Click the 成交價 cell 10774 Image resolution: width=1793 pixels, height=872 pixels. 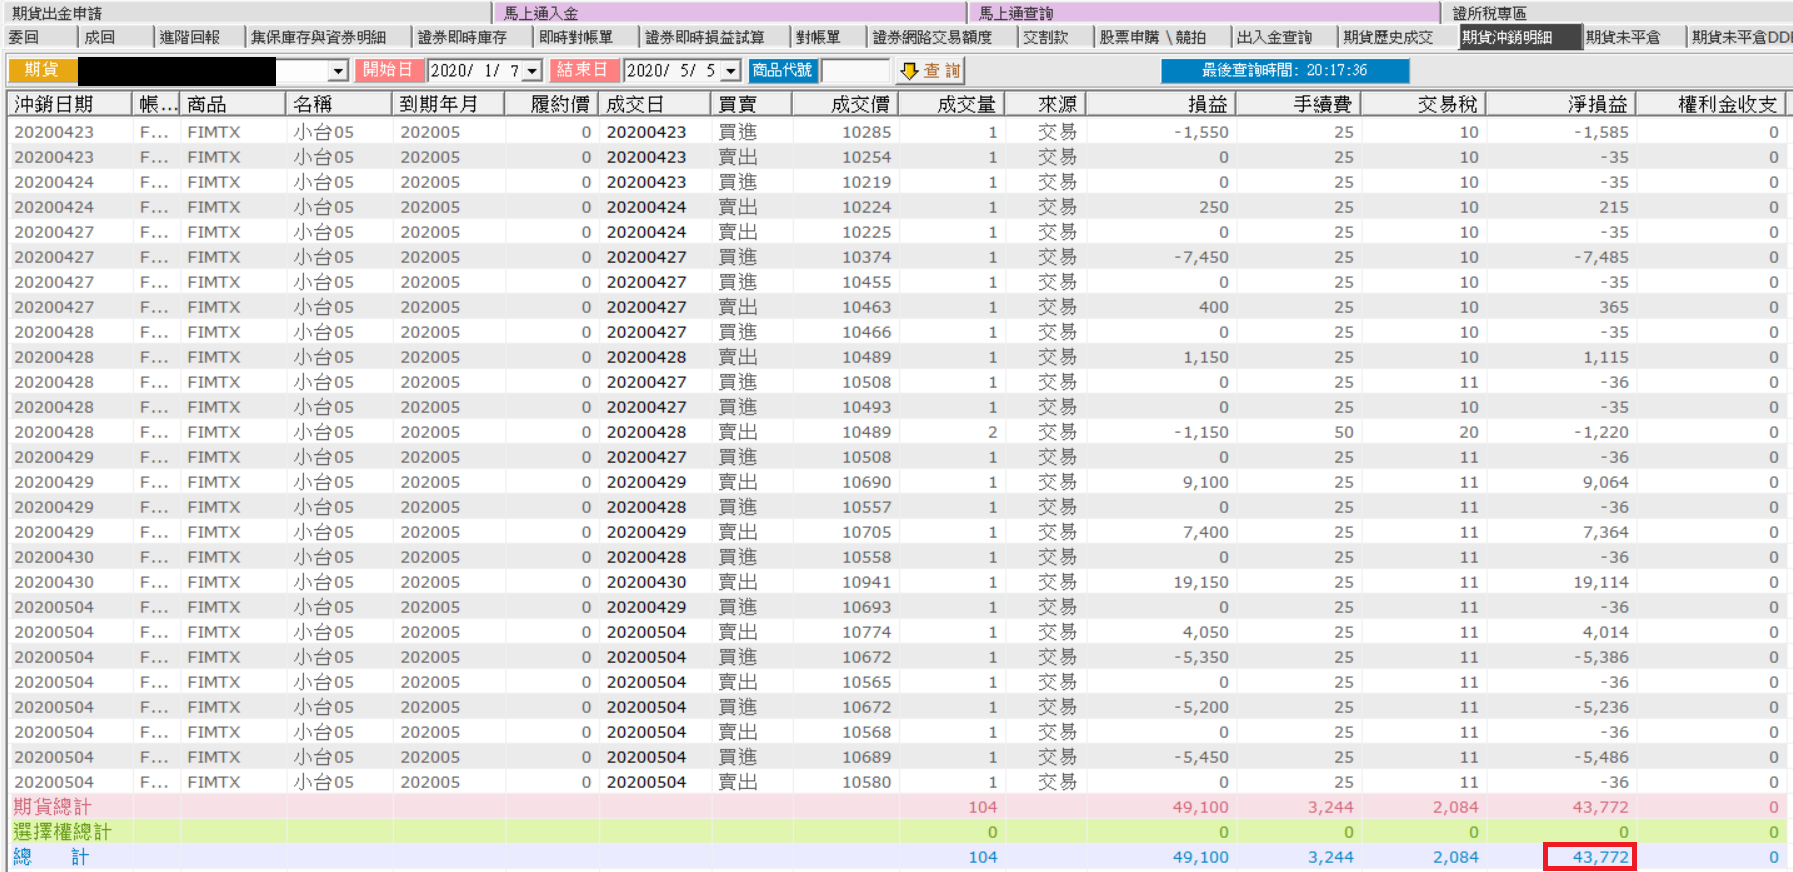[866, 632]
